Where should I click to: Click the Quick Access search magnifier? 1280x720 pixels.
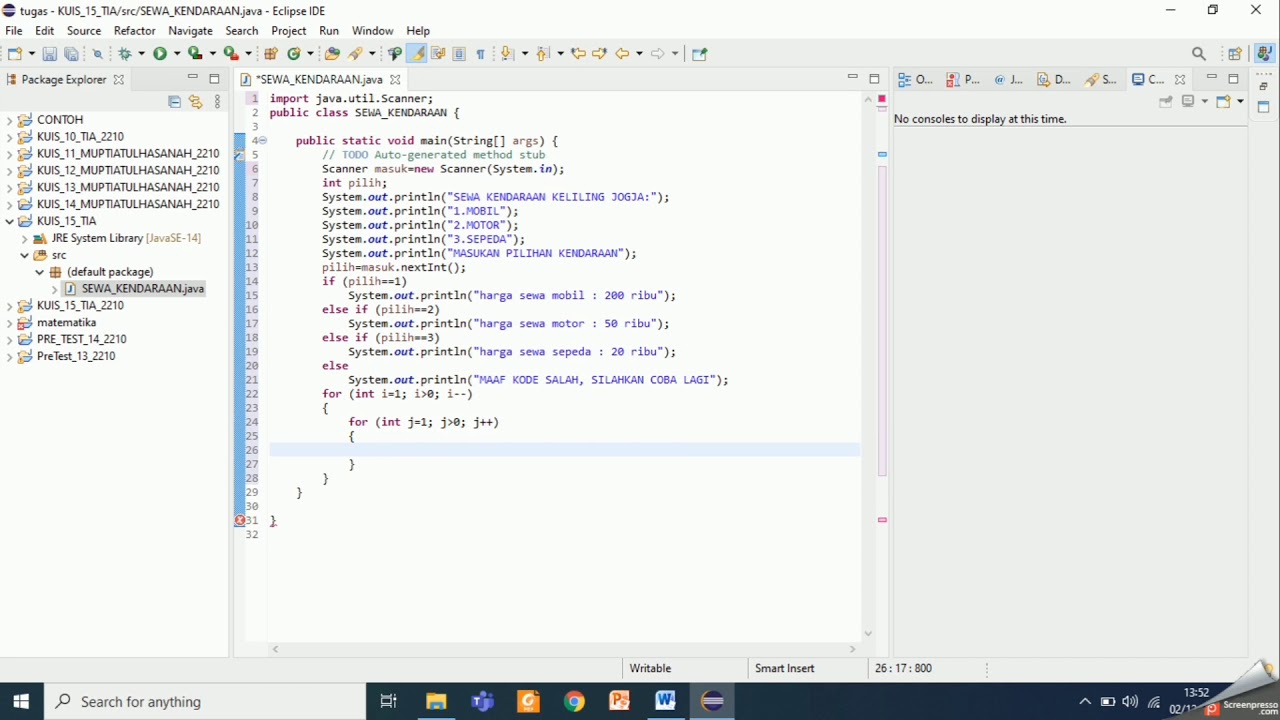tap(1199, 54)
